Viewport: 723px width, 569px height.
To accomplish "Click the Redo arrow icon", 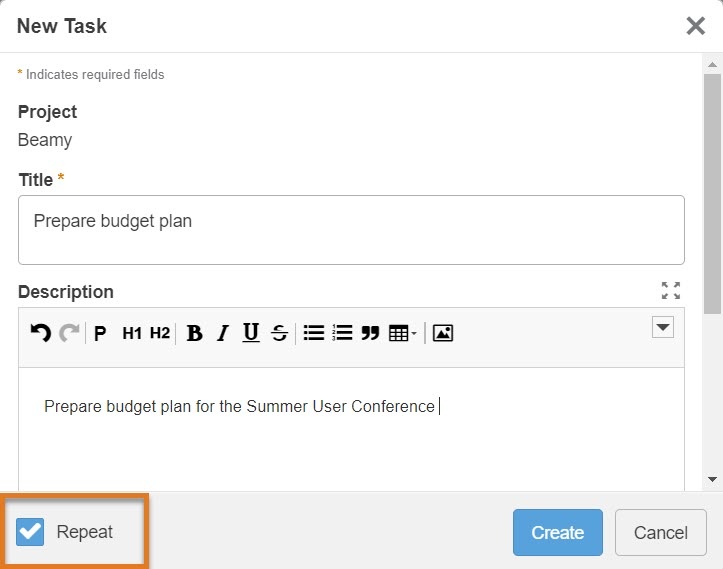I will click(x=69, y=333).
